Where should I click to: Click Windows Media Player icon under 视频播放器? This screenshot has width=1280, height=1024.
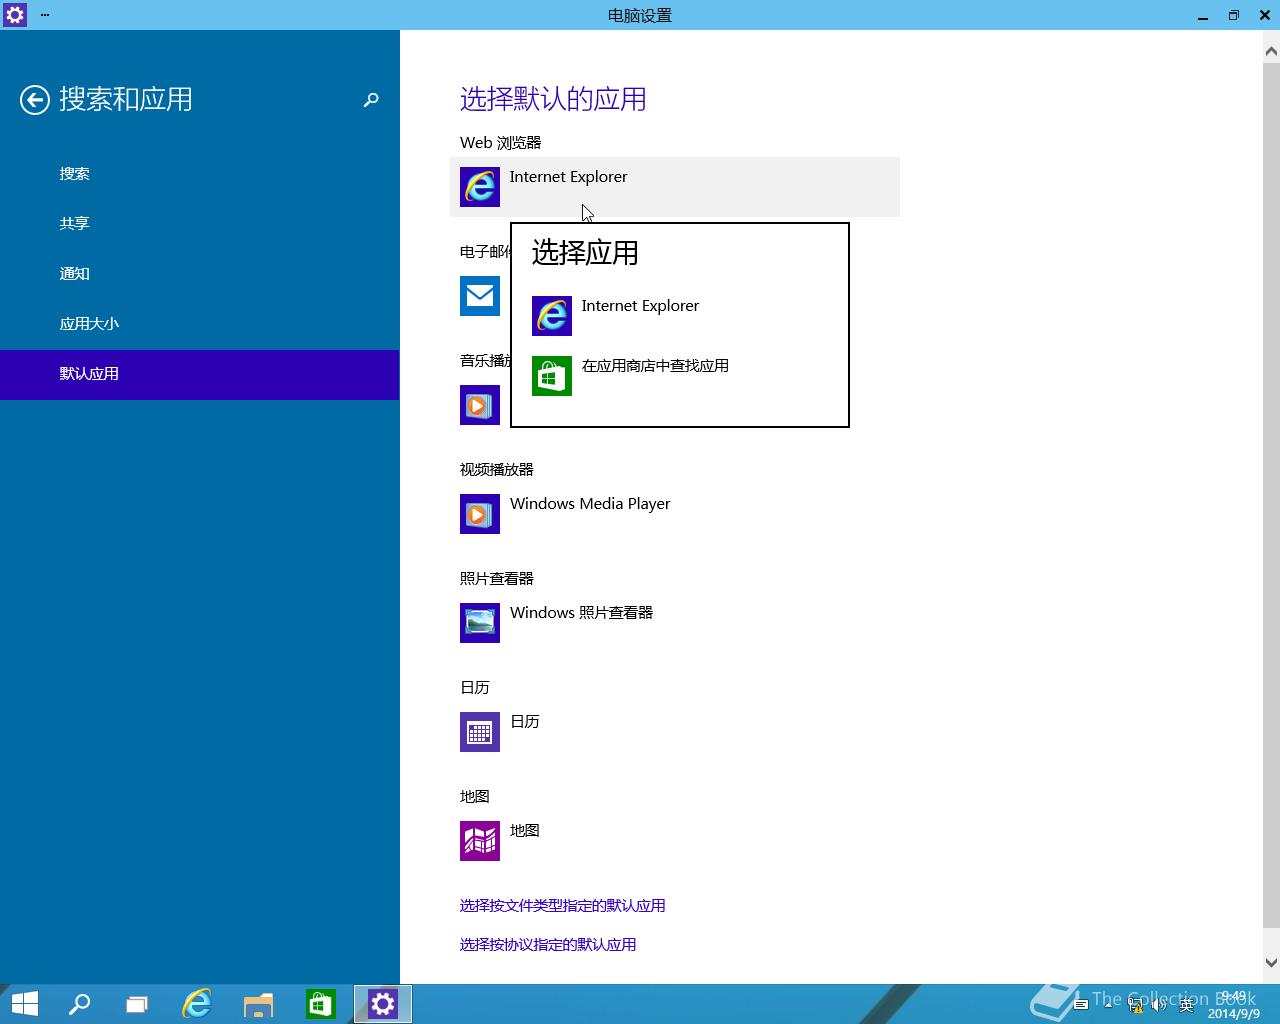point(480,514)
